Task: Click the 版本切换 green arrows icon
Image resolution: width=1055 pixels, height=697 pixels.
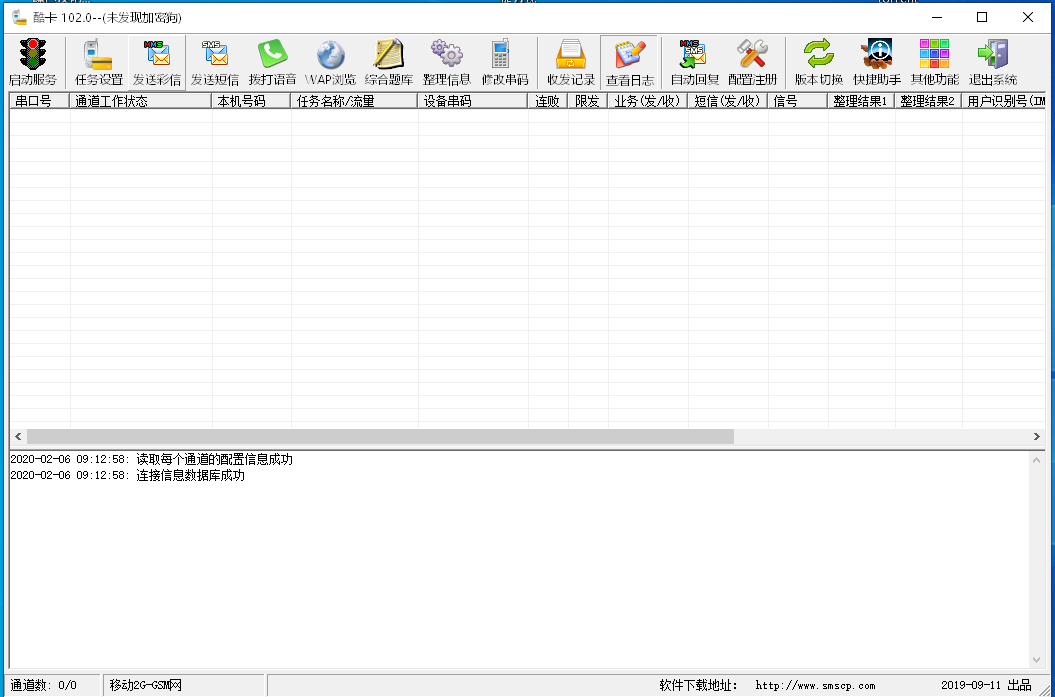Action: coord(819,54)
